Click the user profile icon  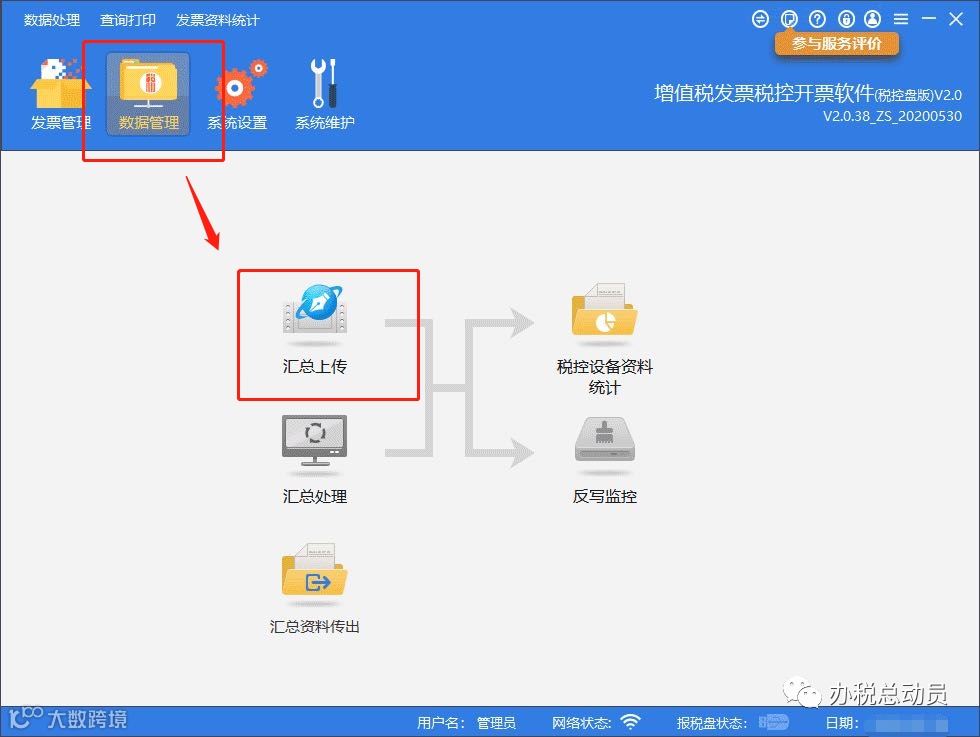pos(872,19)
